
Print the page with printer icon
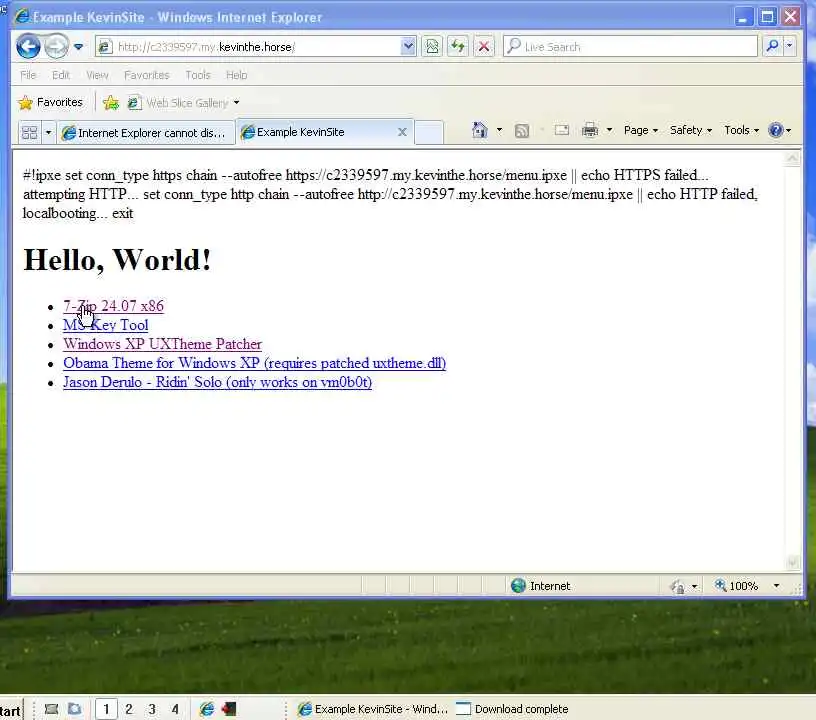590,130
